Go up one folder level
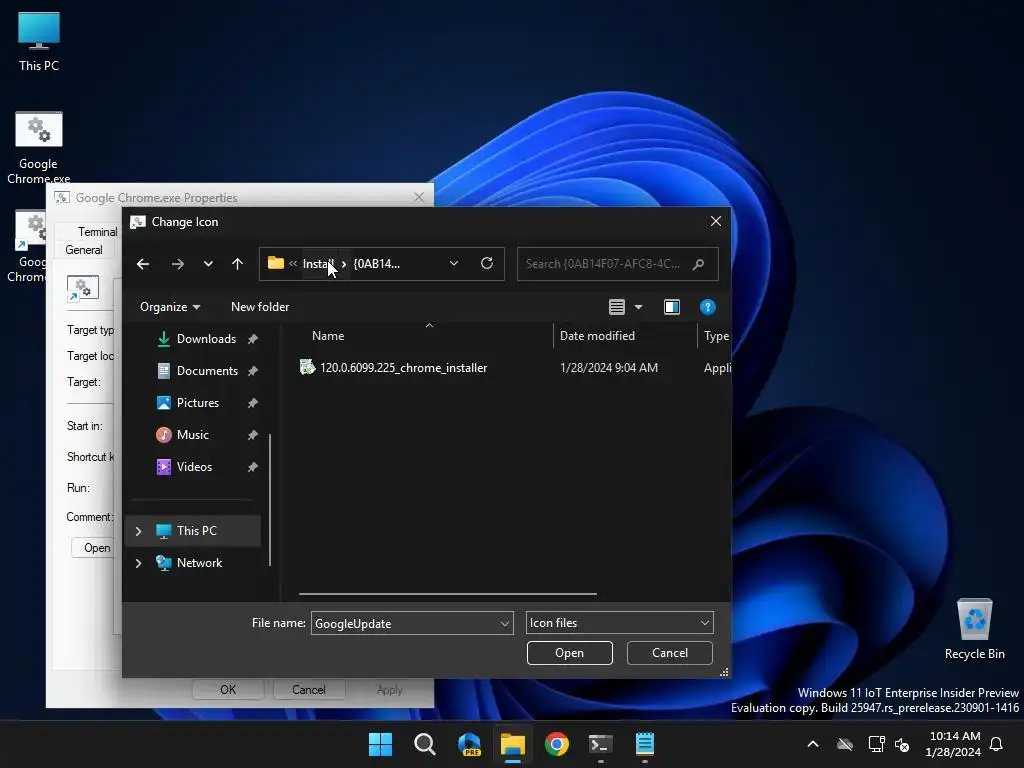 [237, 264]
